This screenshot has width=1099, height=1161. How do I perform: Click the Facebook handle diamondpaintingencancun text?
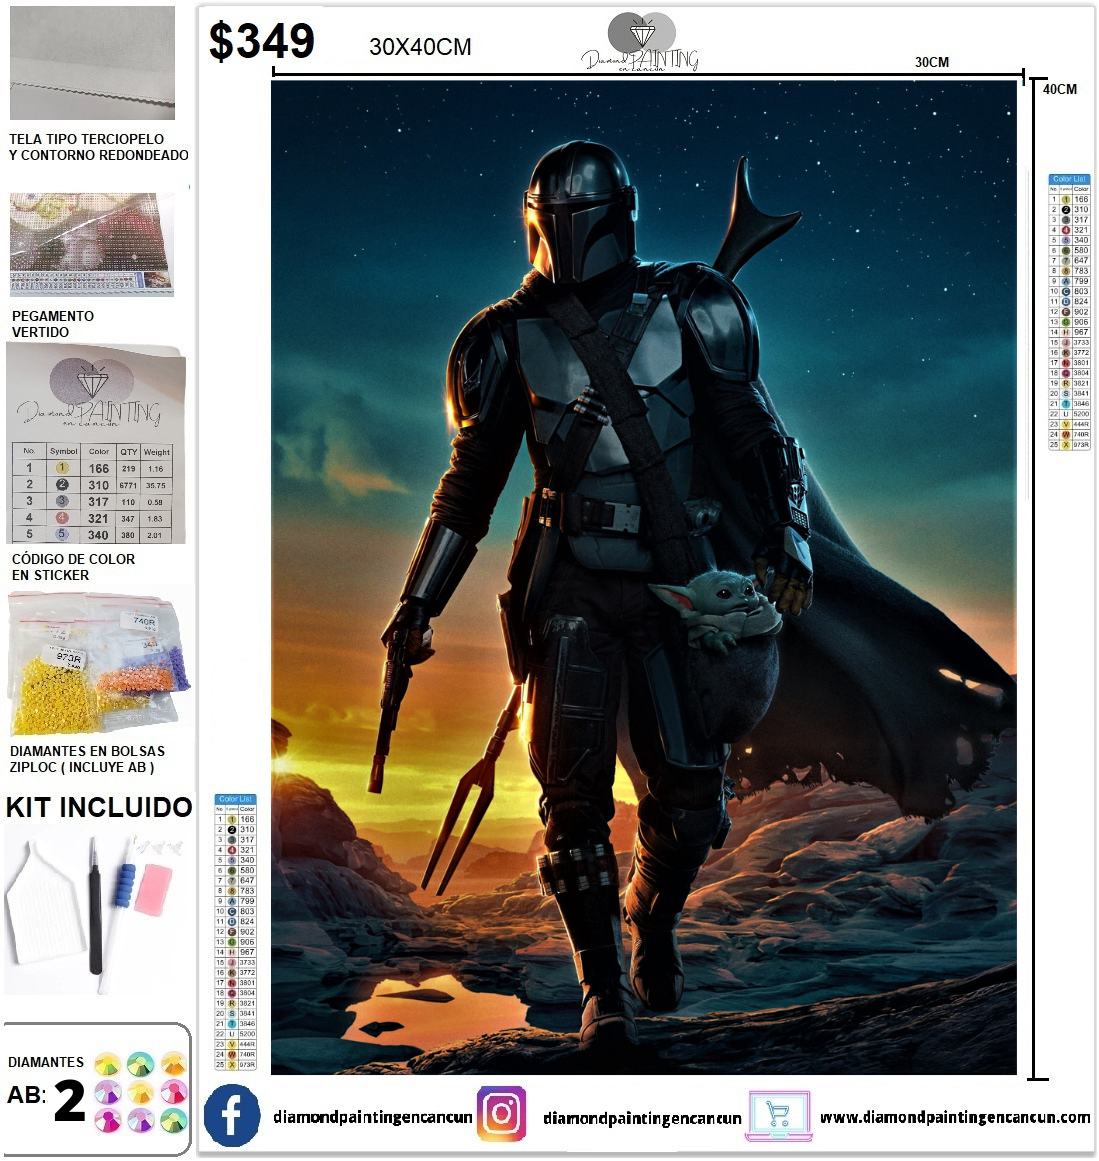point(372,1117)
